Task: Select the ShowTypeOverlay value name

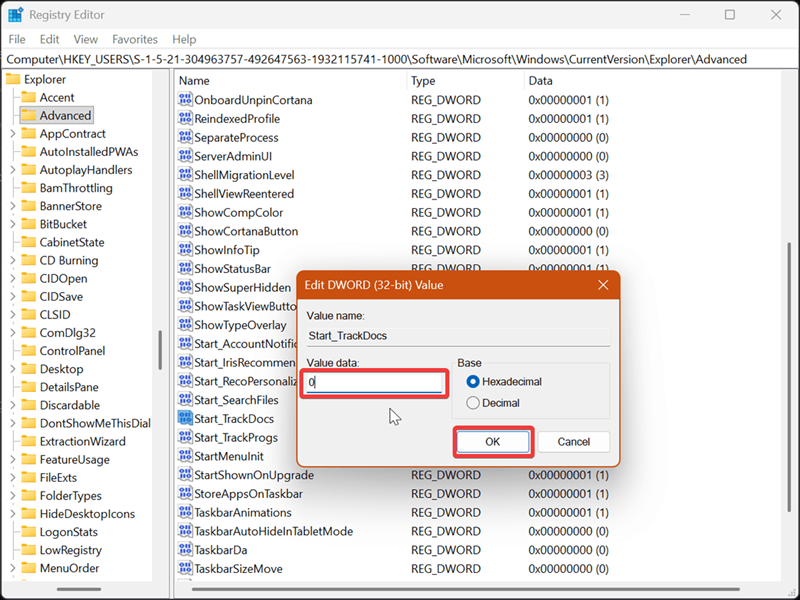Action: click(240, 325)
